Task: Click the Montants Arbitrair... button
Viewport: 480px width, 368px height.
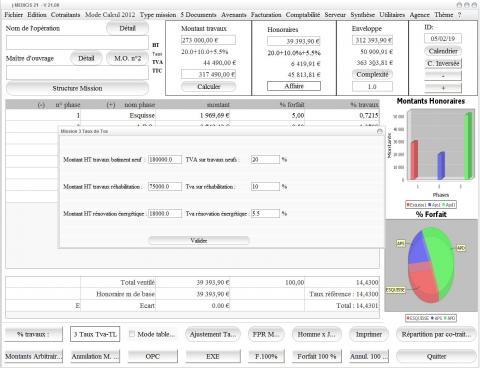Action: [x=33, y=356]
